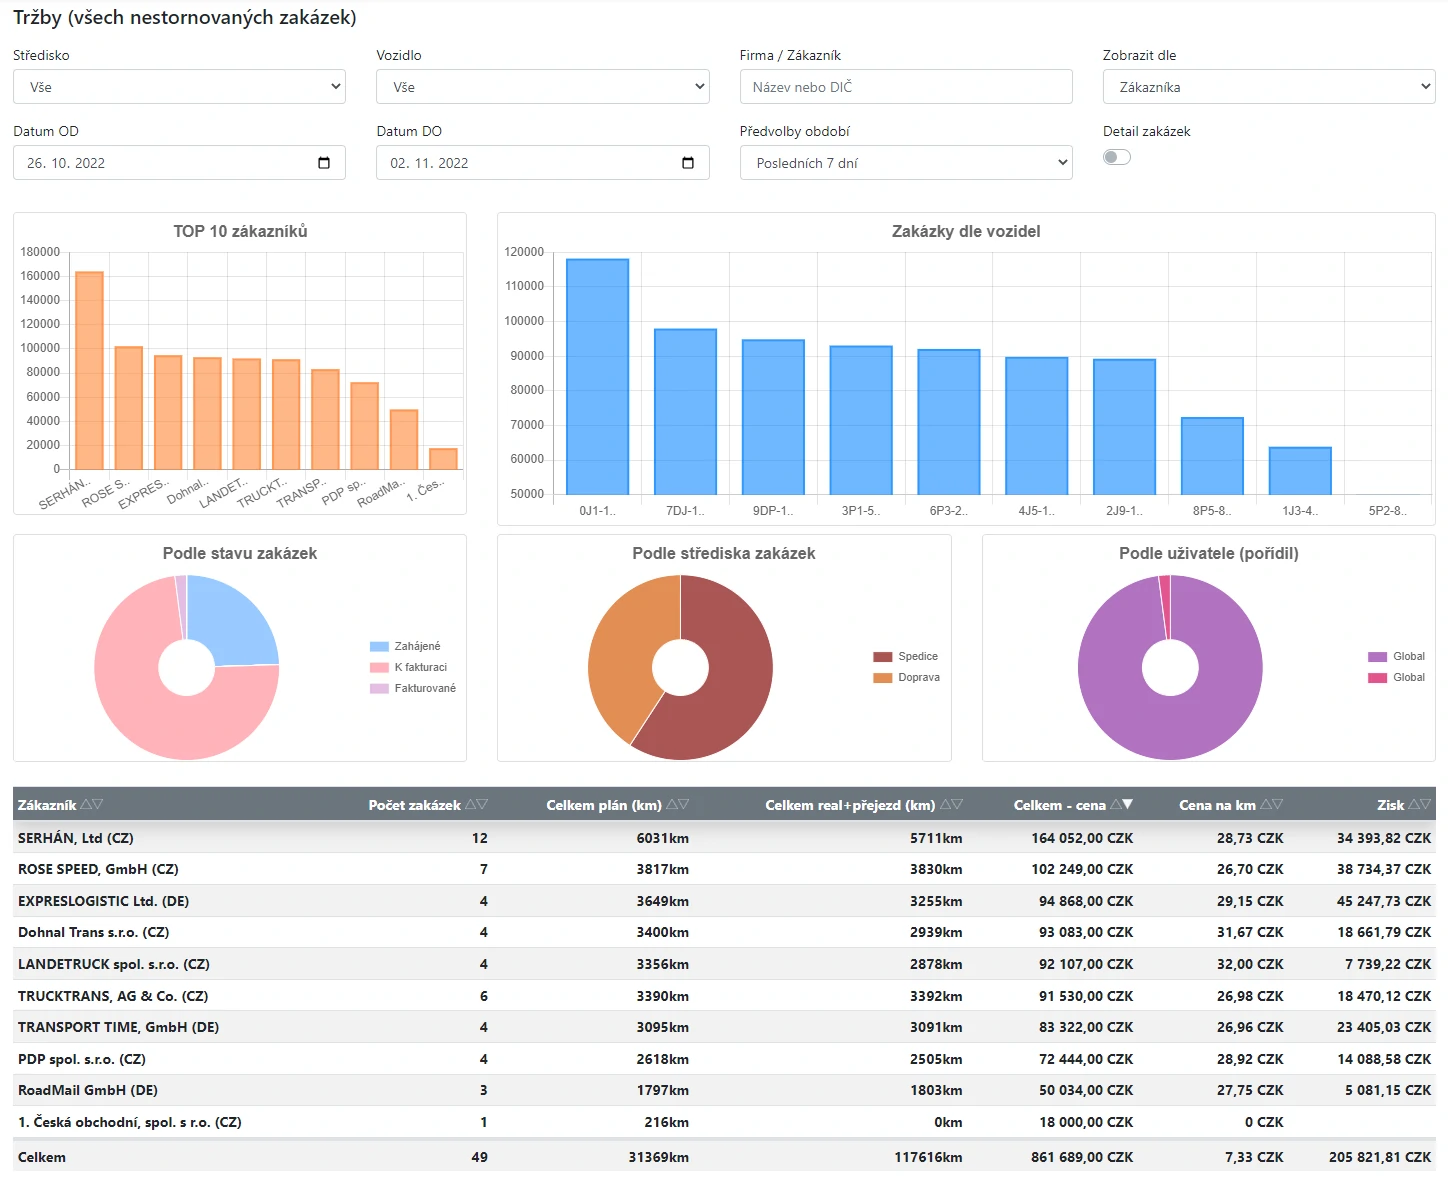Select the RoadMail GmbH (DE) row name
Image resolution: width=1448 pixels, height=1177 pixels.
coord(88,1090)
